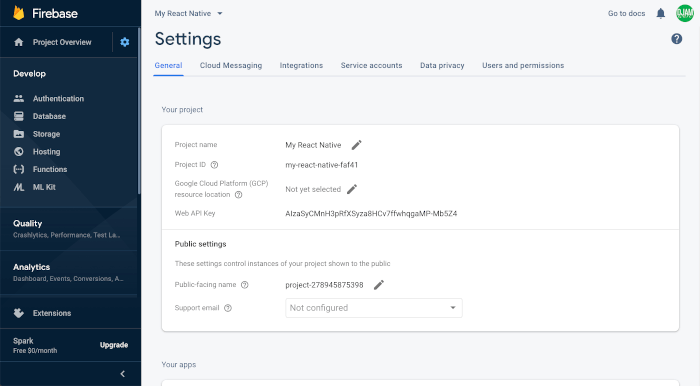Viewport: 700px width, 386px height.
Task: Click Go to docs link
Action: click(626, 13)
